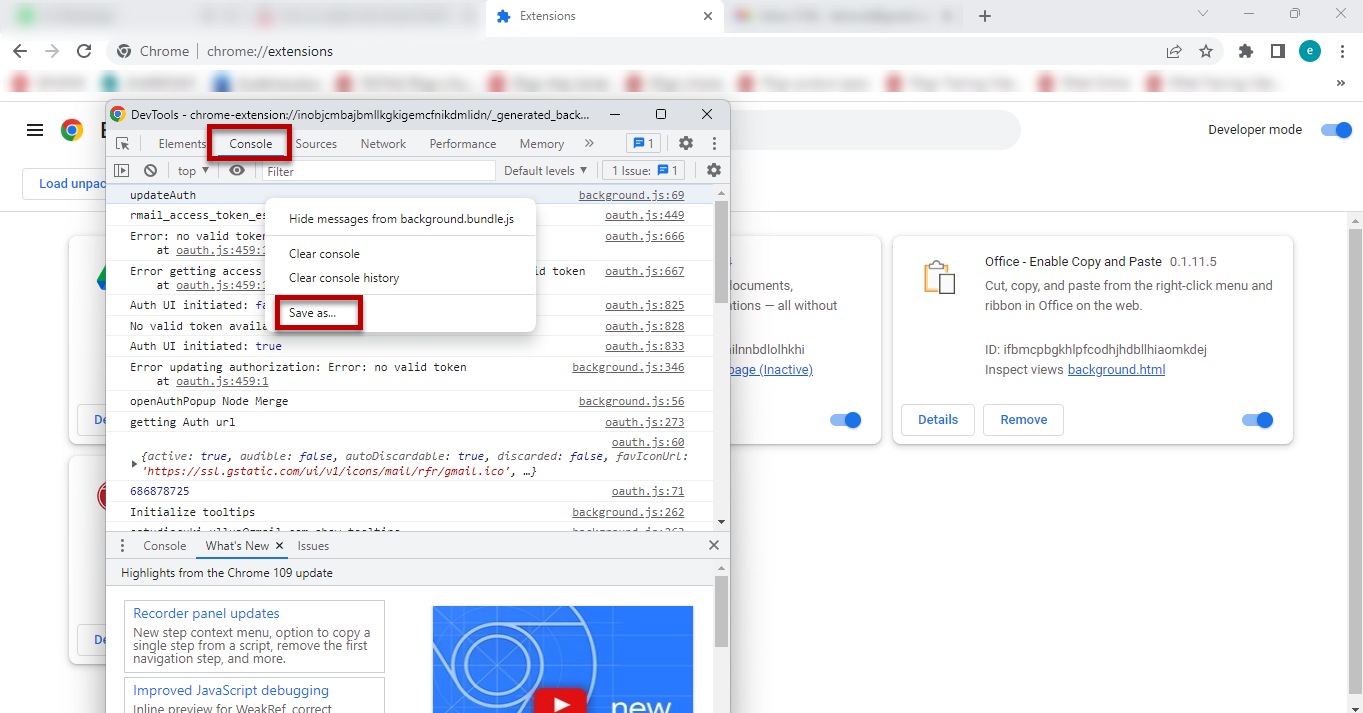This screenshot has width=1363, height=713.
Task: Click the console messages vertical scrollbar
Action: coord(721,251)
